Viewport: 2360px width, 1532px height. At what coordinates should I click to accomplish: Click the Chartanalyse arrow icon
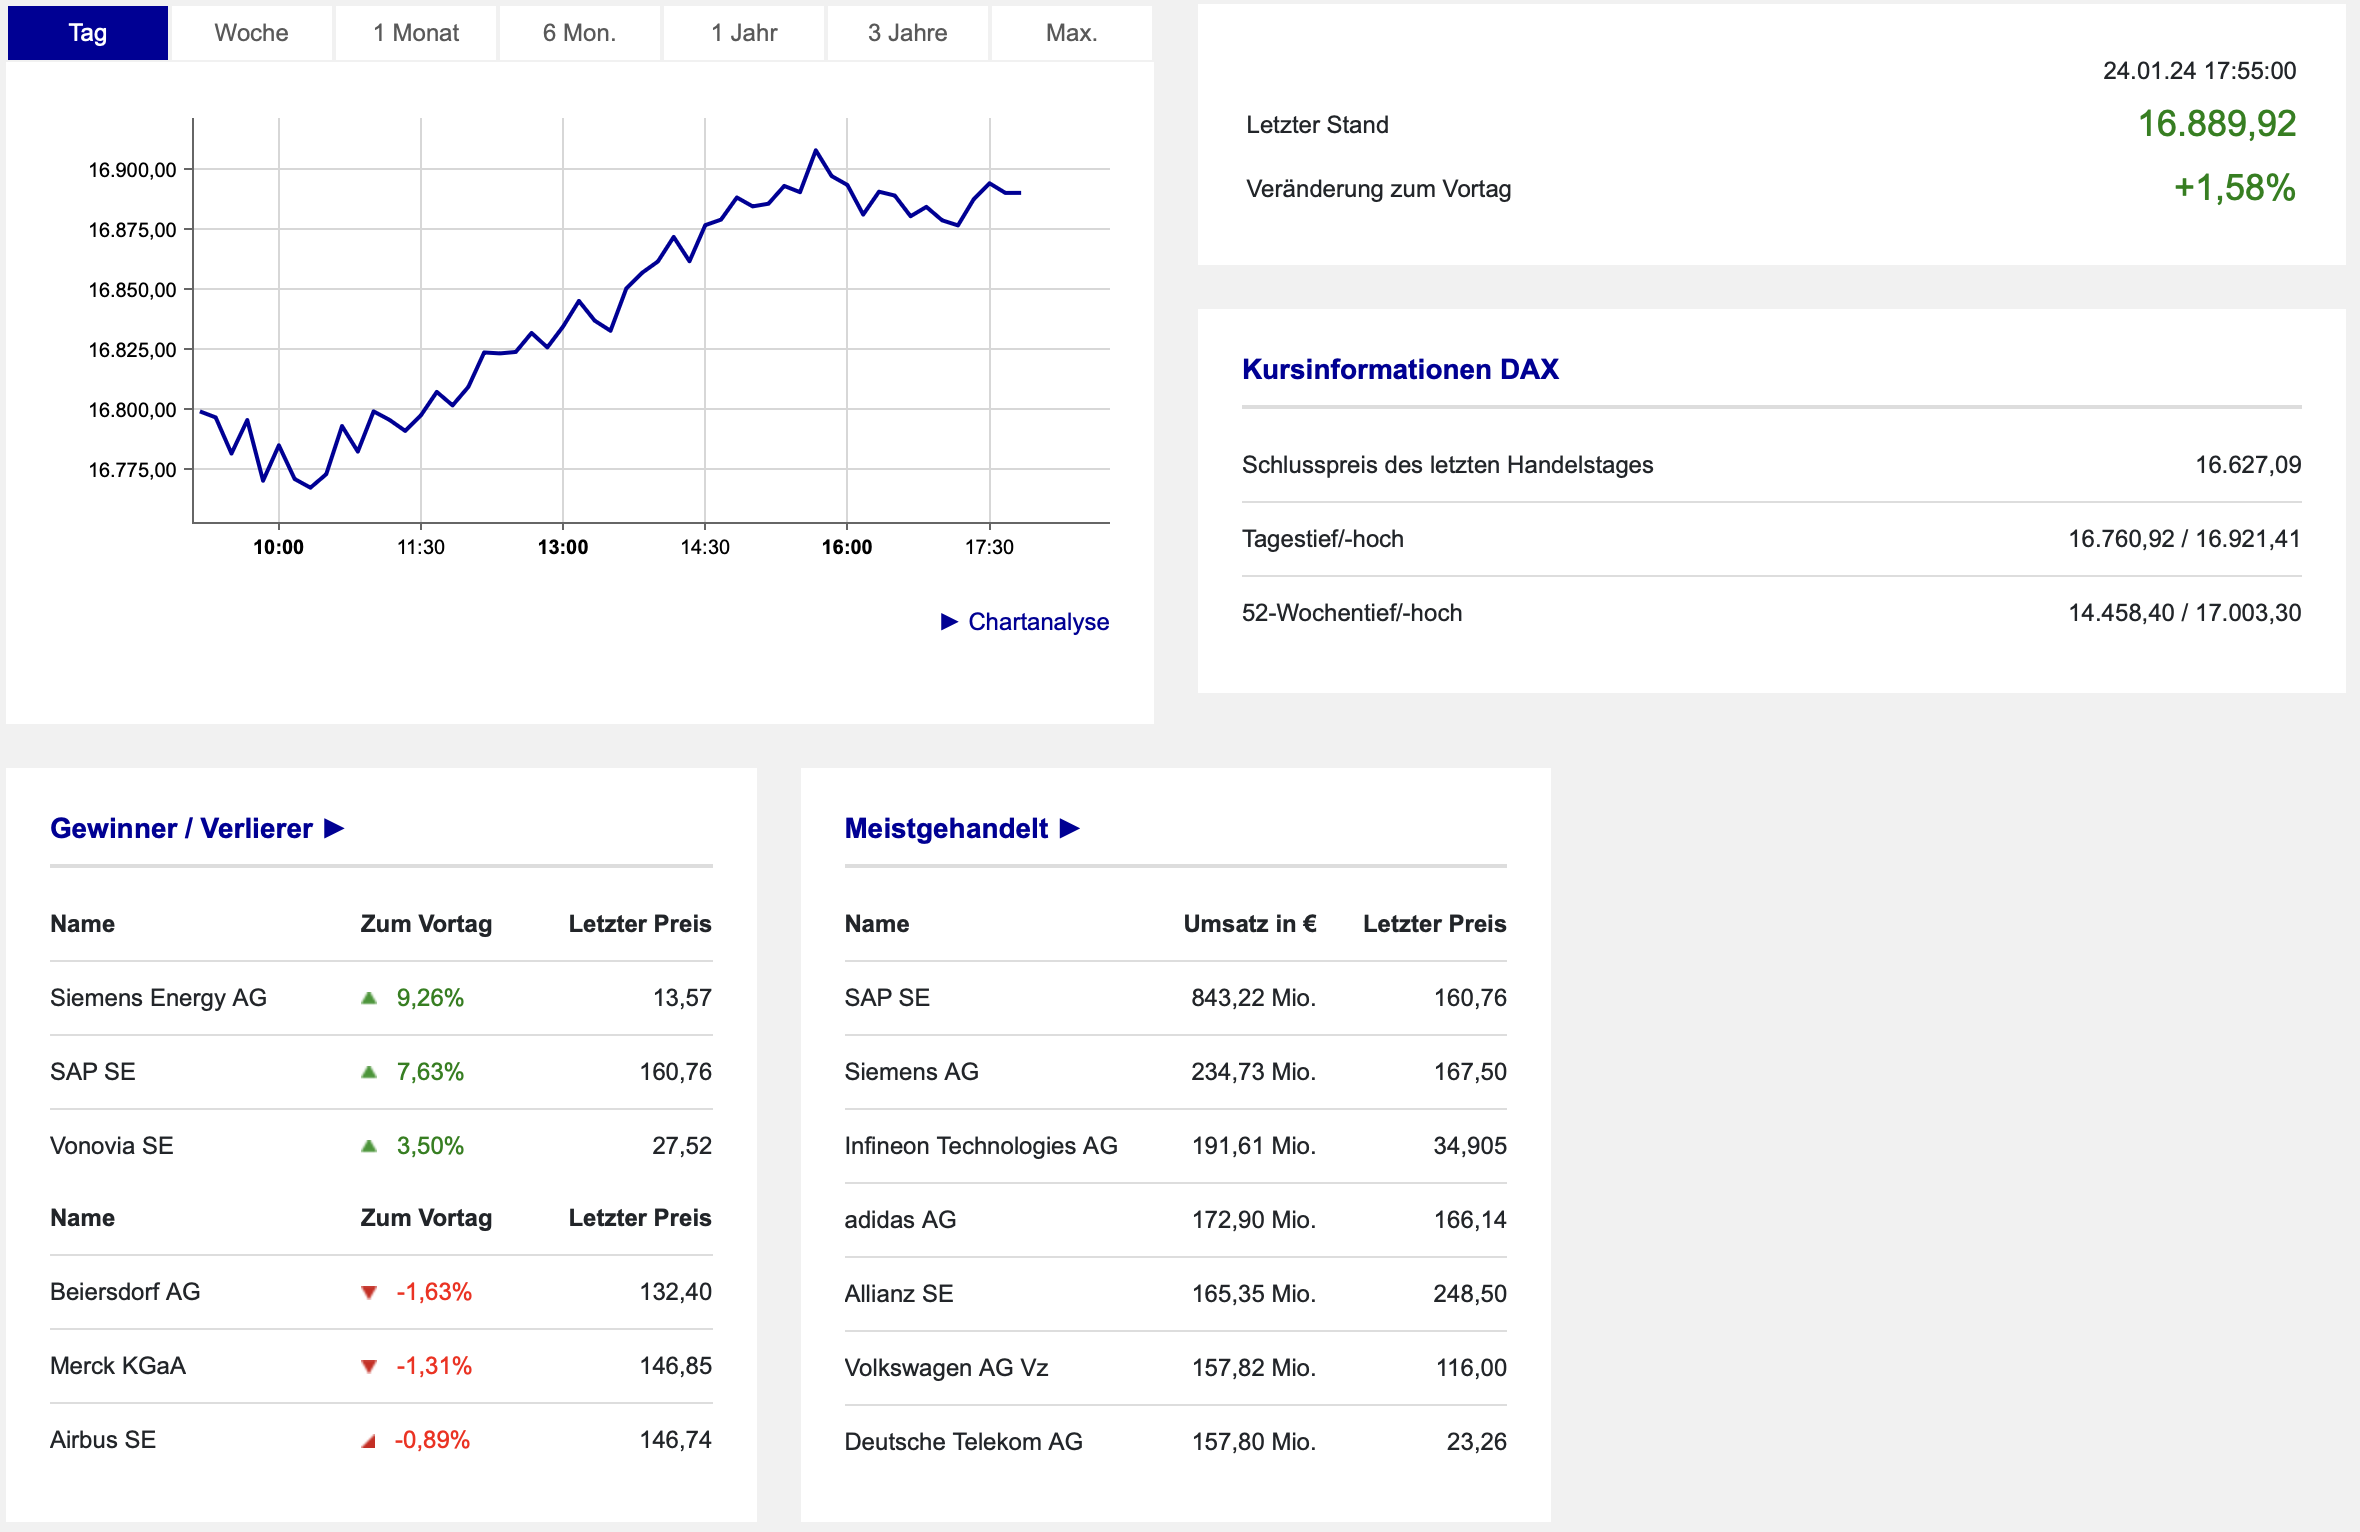click(949, 622)
